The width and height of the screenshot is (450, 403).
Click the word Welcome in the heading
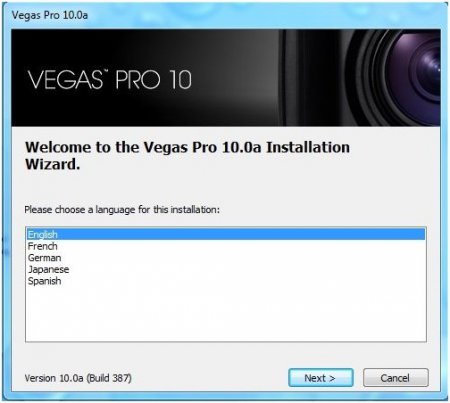point(58,147)
